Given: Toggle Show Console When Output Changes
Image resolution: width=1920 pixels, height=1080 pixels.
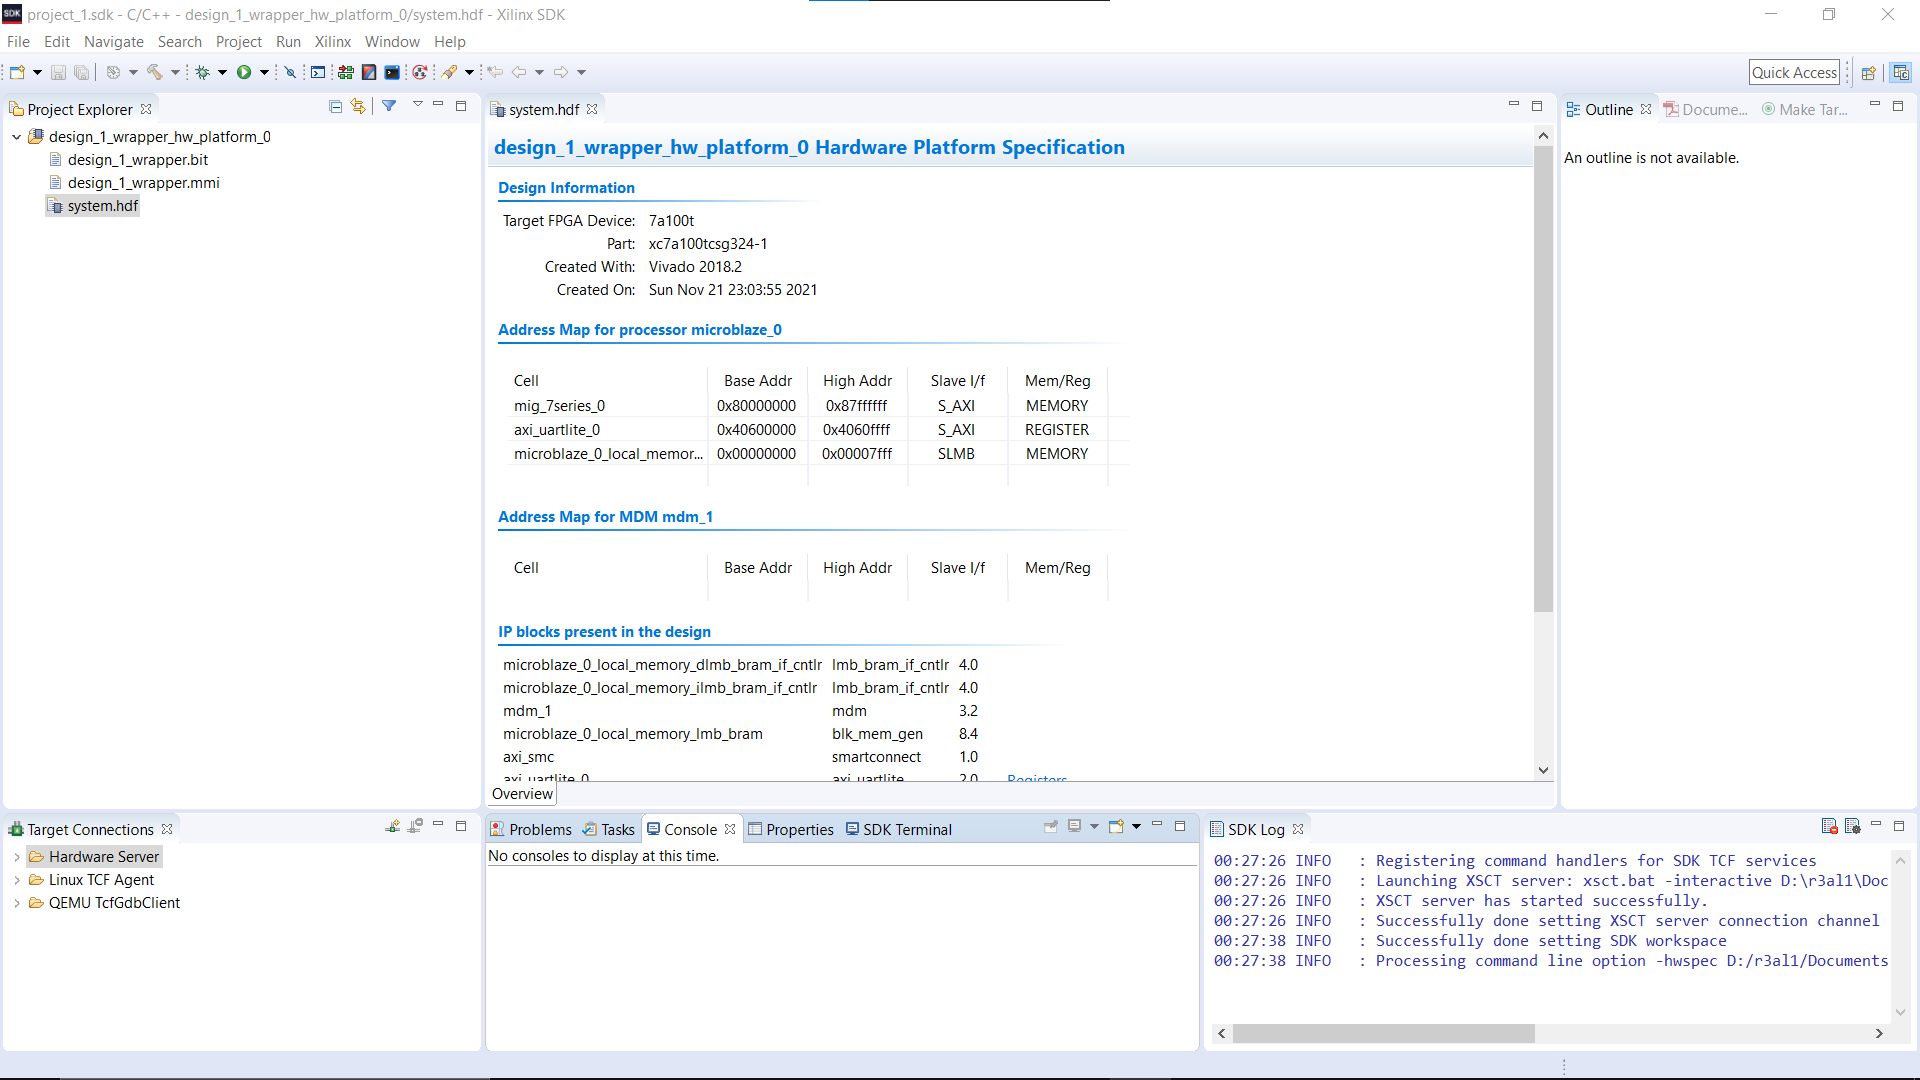Looking at the screenshot, I should (1074, 827).
